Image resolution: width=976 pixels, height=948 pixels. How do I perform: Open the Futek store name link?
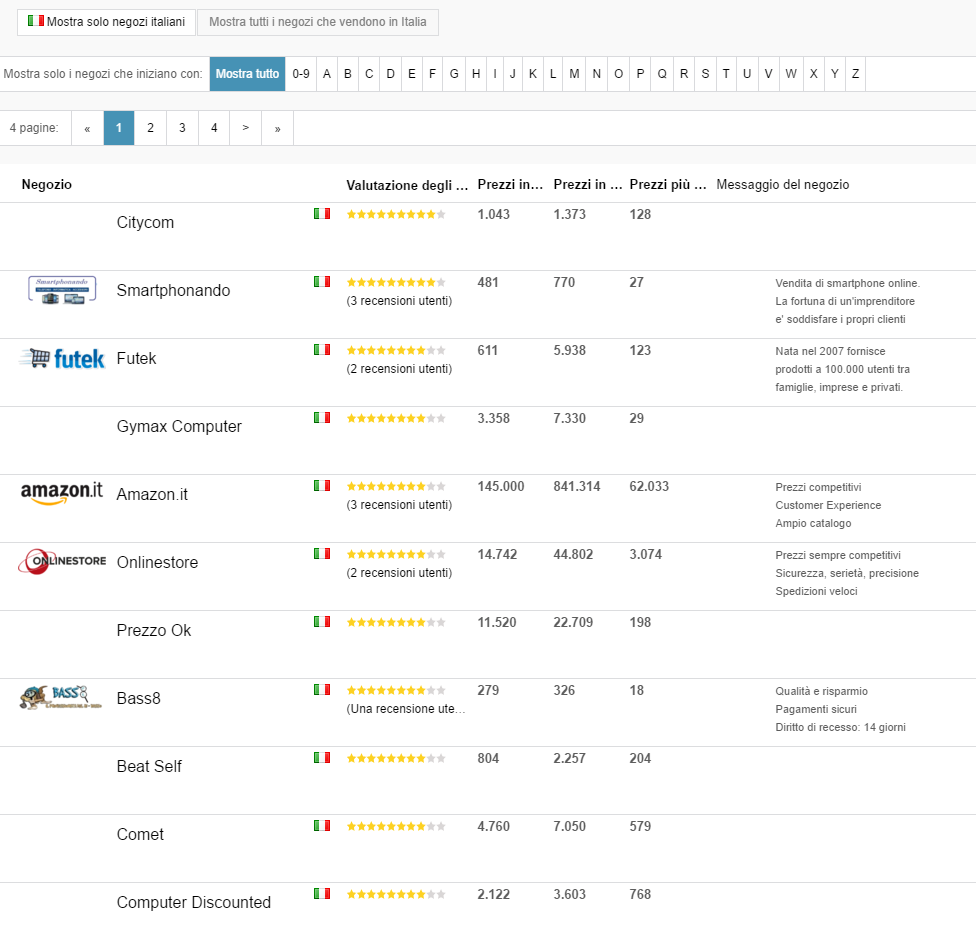point(136,358)
